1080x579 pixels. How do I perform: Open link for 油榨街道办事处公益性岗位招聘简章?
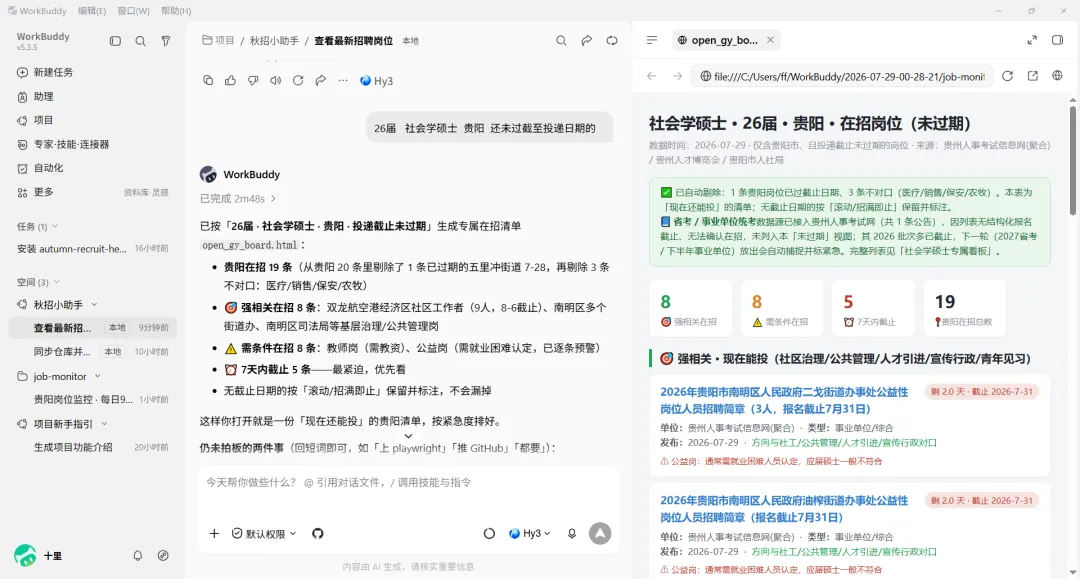(x=784, y=509)
